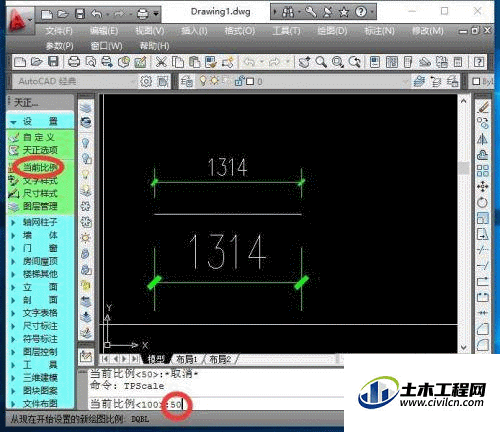
Task: Select the Move tool in modify toolbar
Action: click(x=482, y=186)
